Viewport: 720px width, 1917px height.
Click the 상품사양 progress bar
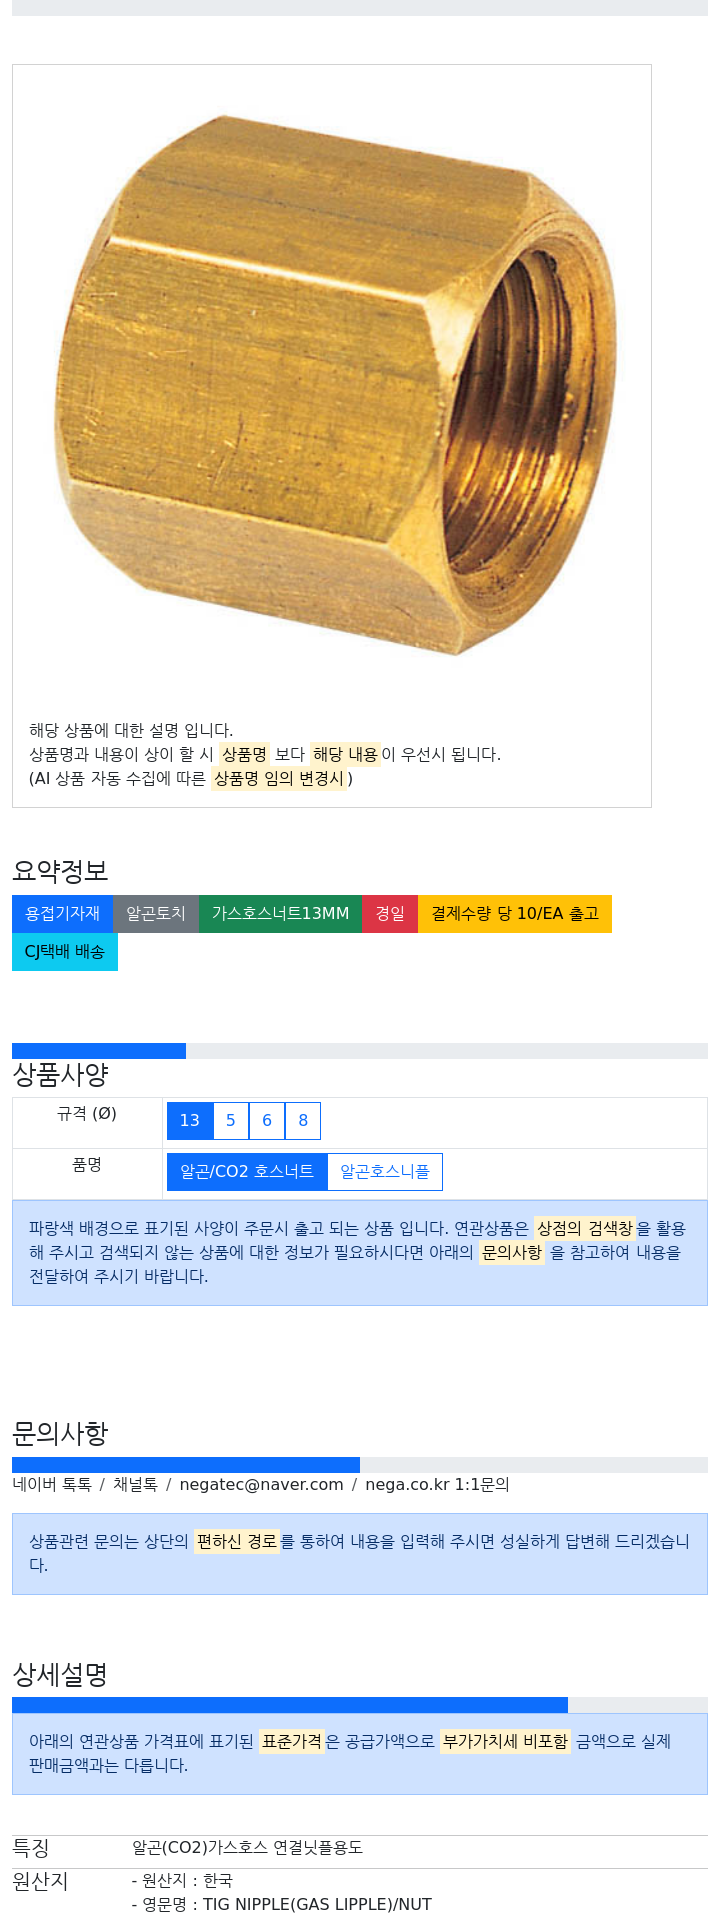tap(360, 1050)
